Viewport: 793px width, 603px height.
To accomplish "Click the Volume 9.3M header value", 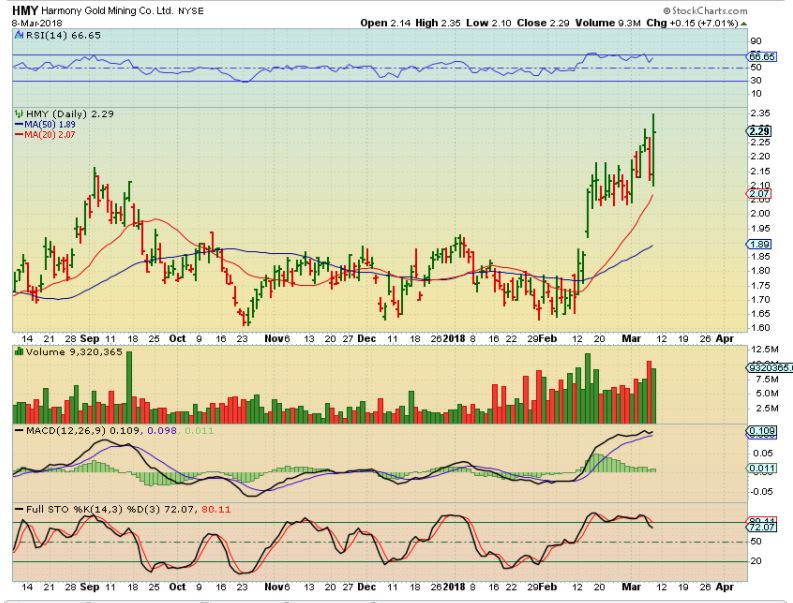I will 608,23.
